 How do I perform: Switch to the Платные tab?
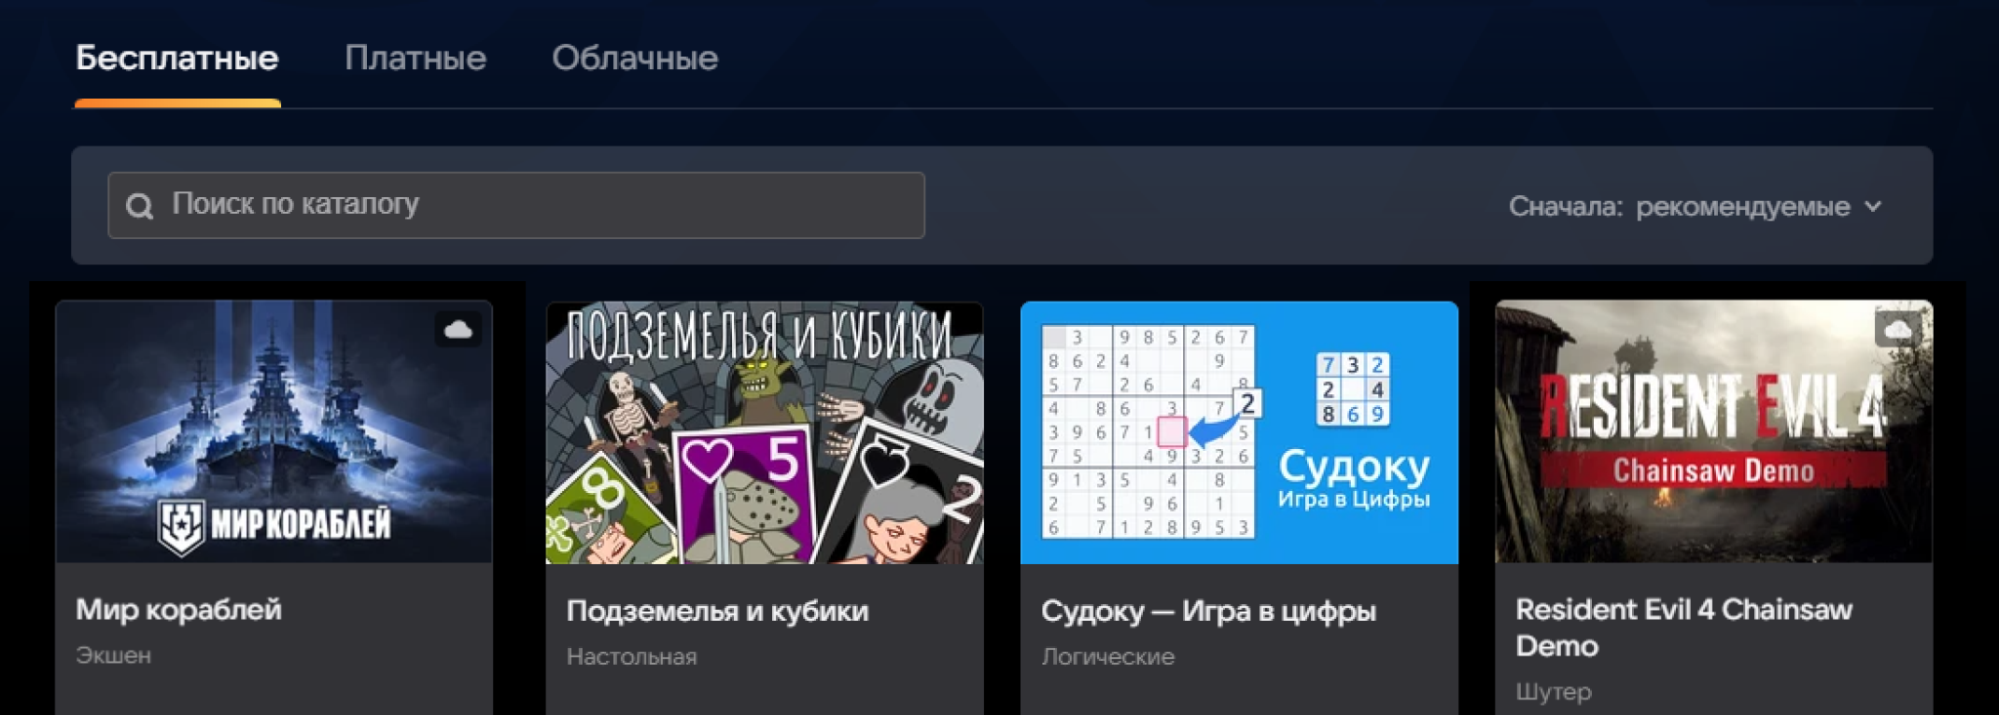415,58
